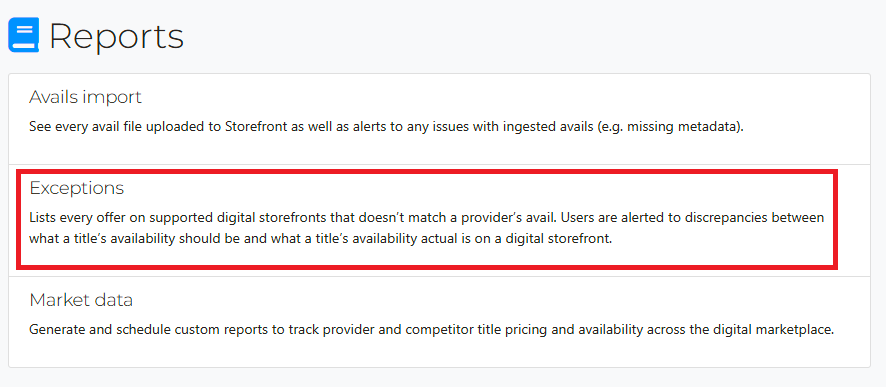Click the blue Reports book icon
This screenshot has height=387, width=886.
pyautogui.click(x=24, y=35)
